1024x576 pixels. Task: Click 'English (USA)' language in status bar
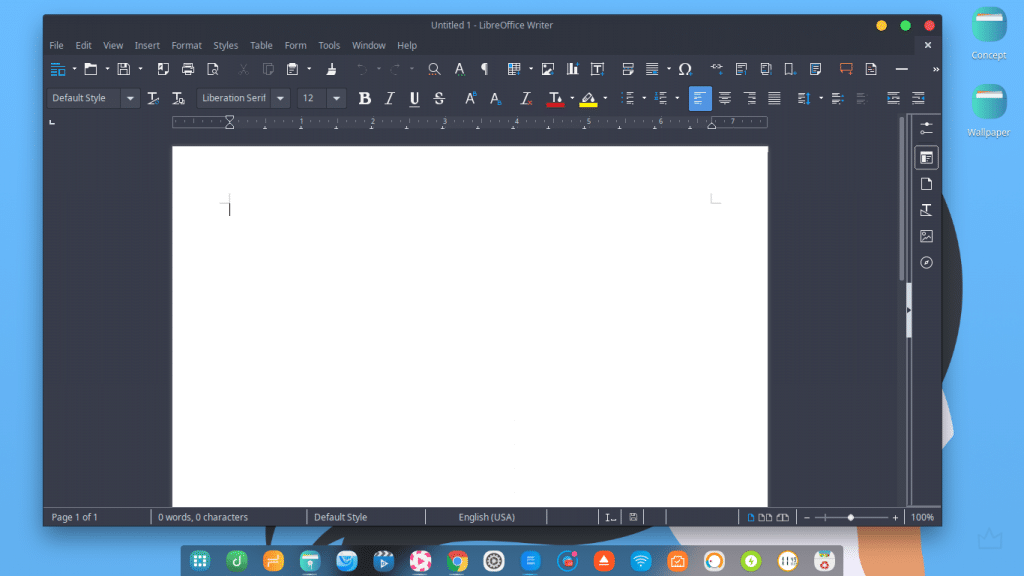pyautogui.click(x=487, y=517)
